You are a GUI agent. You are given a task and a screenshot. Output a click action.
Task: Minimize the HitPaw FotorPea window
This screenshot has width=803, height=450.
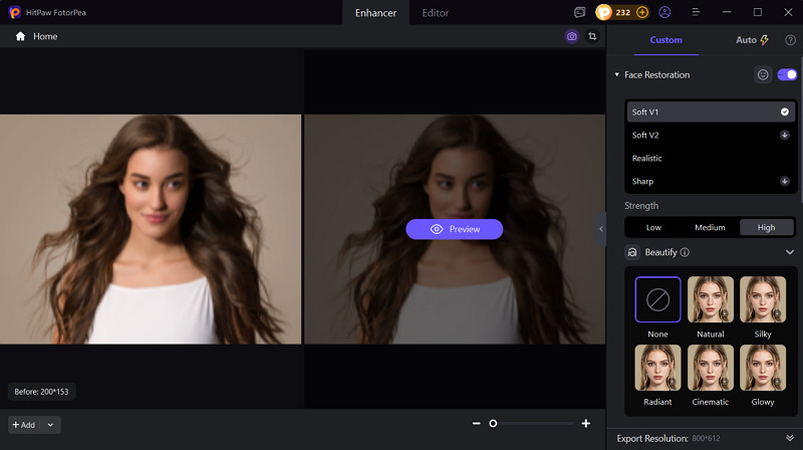(727, 12)
